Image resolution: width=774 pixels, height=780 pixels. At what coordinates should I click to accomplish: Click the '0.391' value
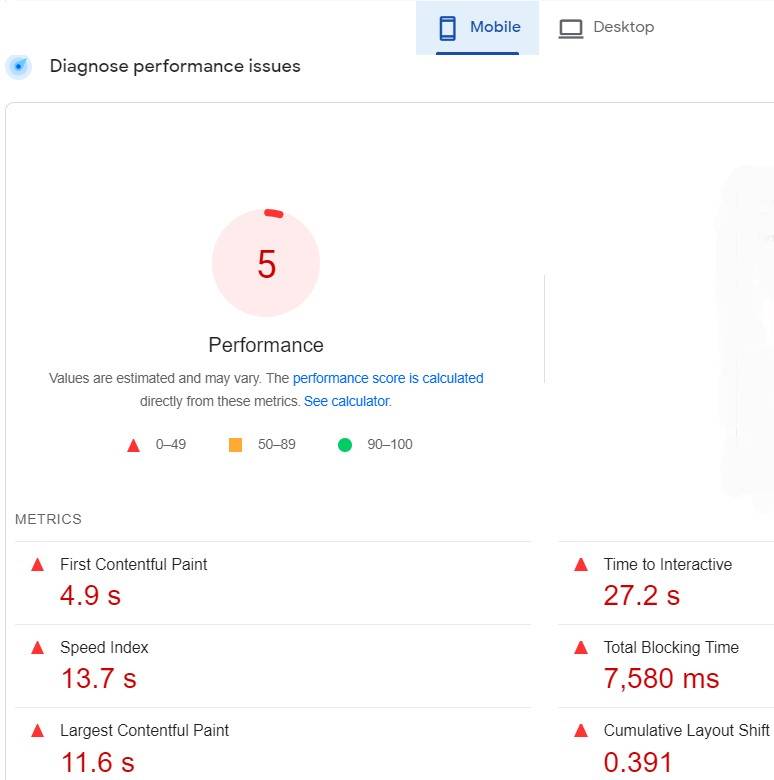[x=638, y=762]
